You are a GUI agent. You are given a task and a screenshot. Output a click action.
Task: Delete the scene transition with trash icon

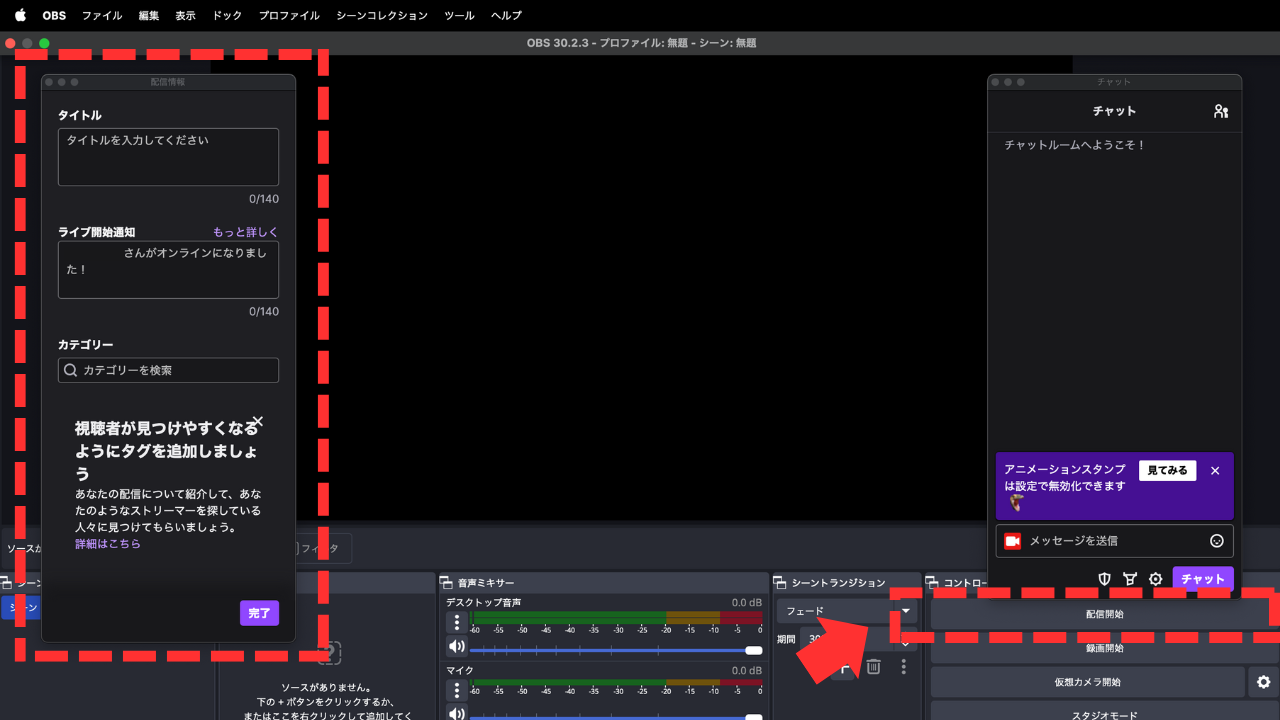[873, 666]
